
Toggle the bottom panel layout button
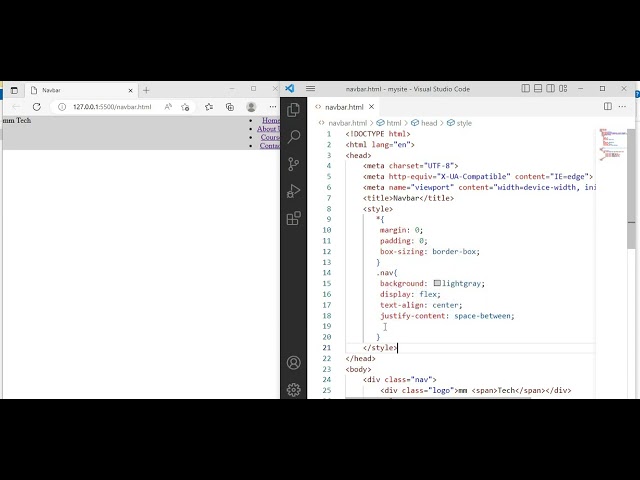(x=538, y=89)
